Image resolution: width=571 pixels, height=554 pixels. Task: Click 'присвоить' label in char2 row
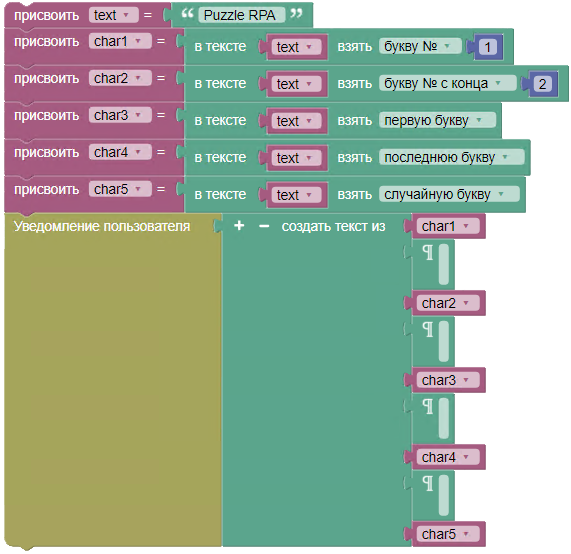click(x=47, y=79)
